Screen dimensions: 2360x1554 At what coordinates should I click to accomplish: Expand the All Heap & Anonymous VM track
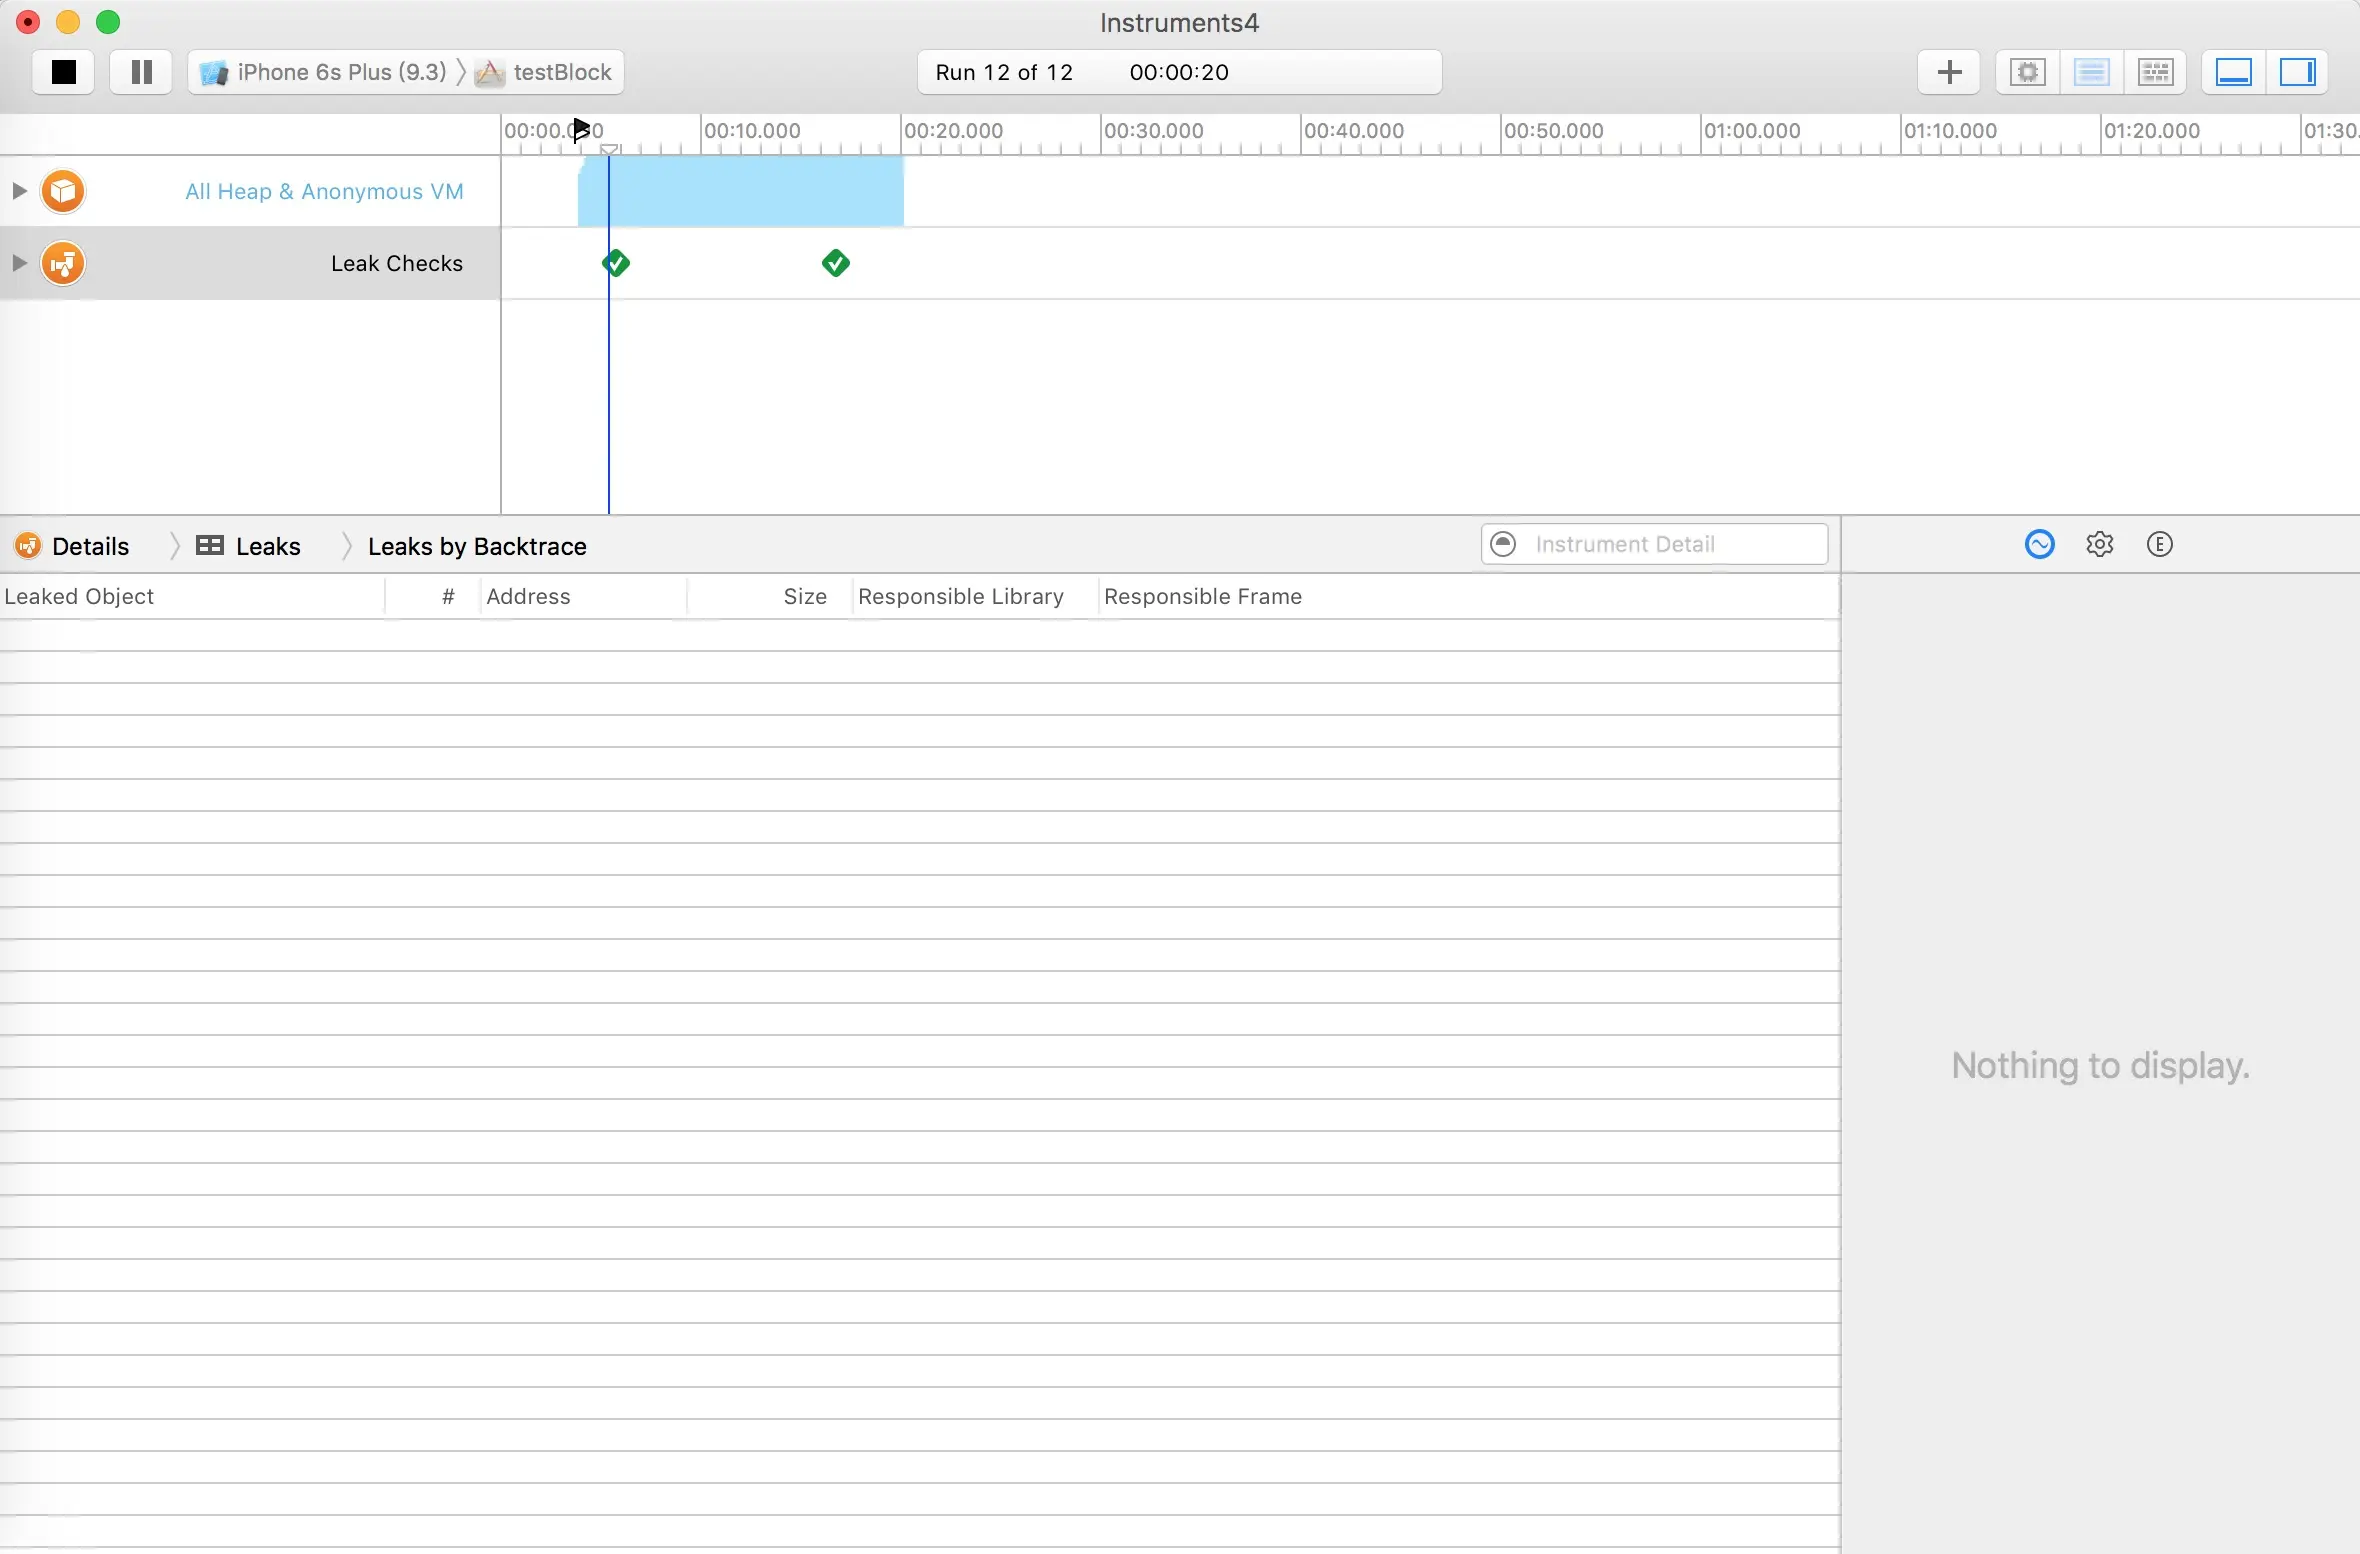(x=19, y=191)
